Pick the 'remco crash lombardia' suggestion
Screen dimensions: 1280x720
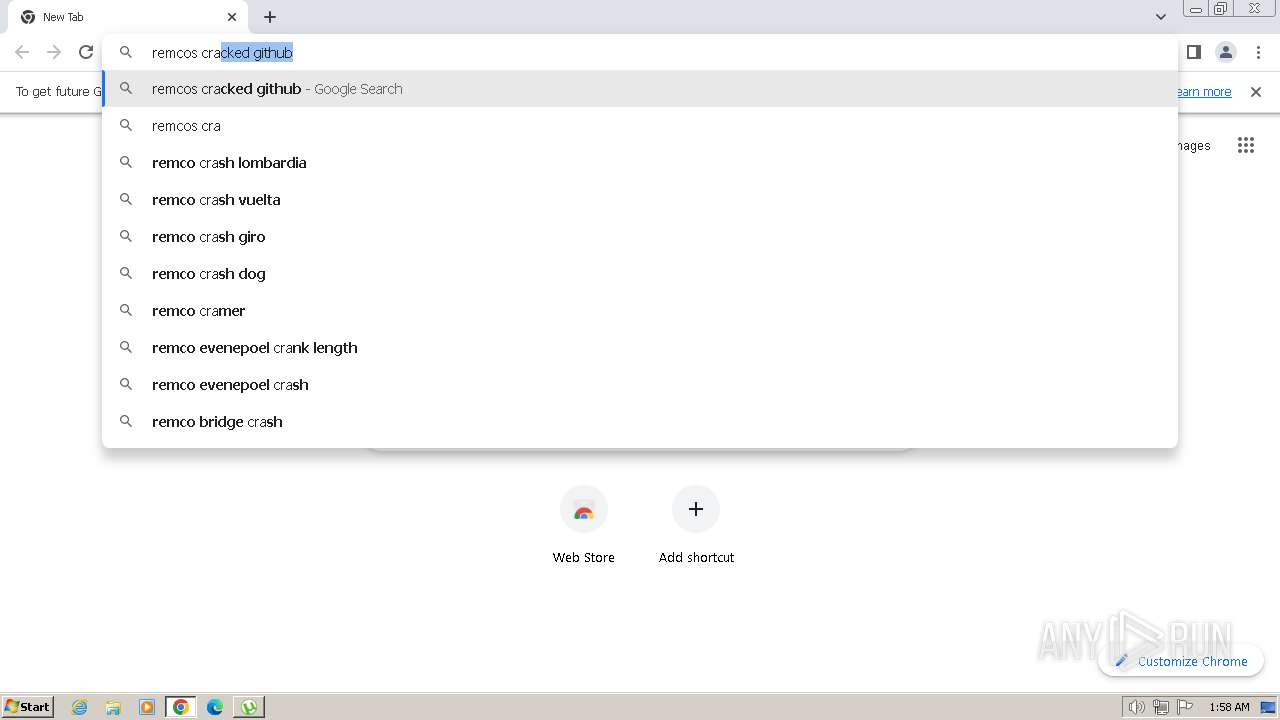pyautogui.click(x=640, y=163)
